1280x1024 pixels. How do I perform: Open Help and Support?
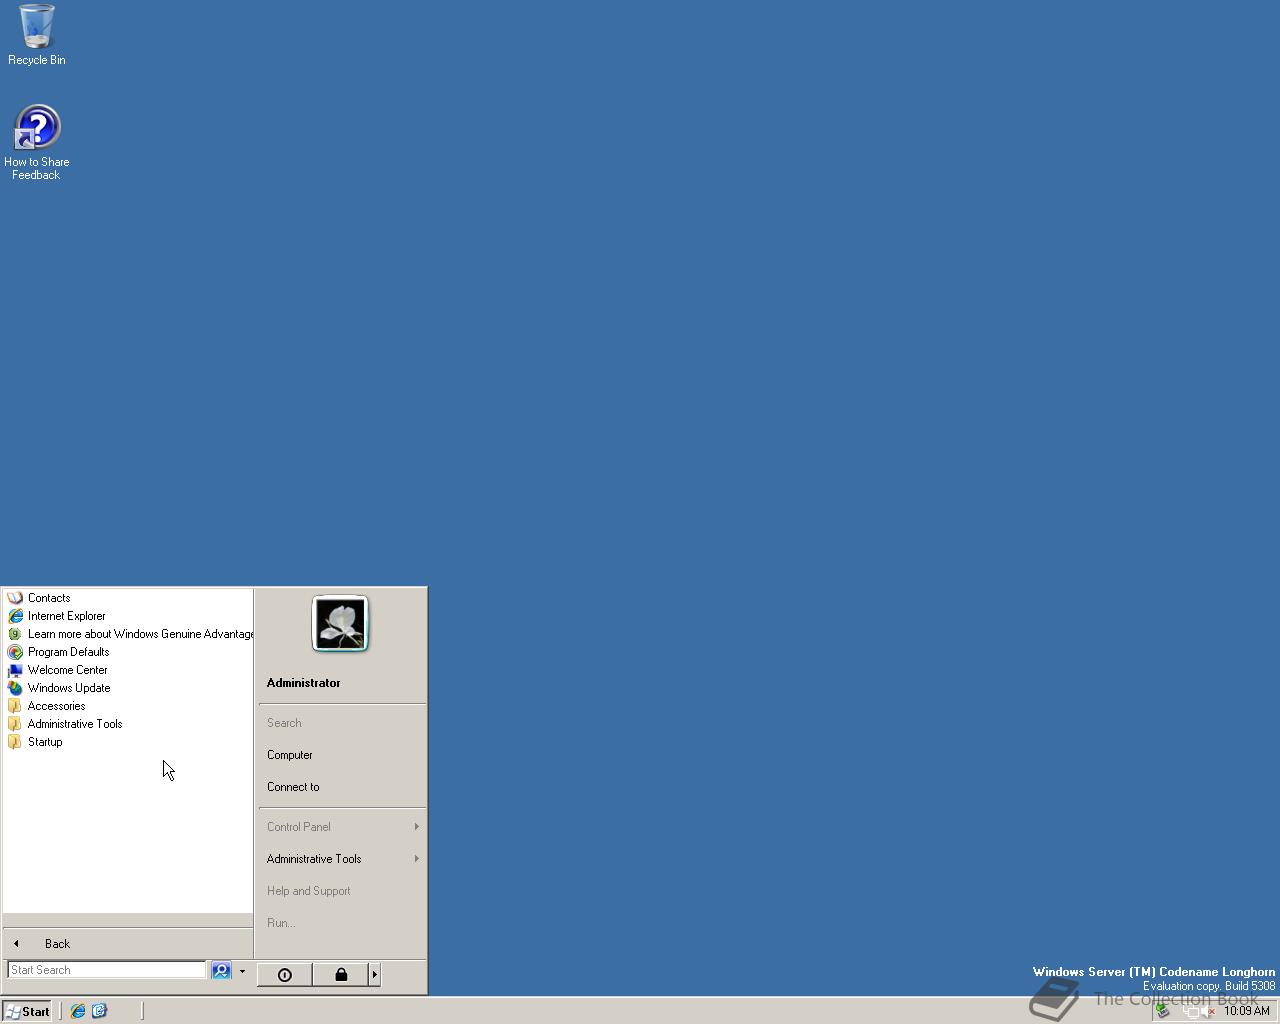click(309, 891)
